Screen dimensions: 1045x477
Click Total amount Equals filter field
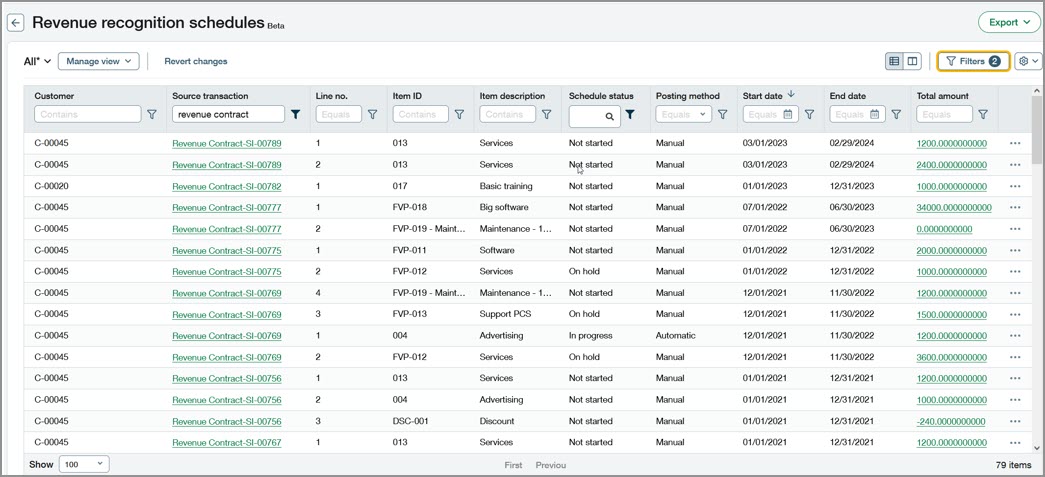coord(944,115)
